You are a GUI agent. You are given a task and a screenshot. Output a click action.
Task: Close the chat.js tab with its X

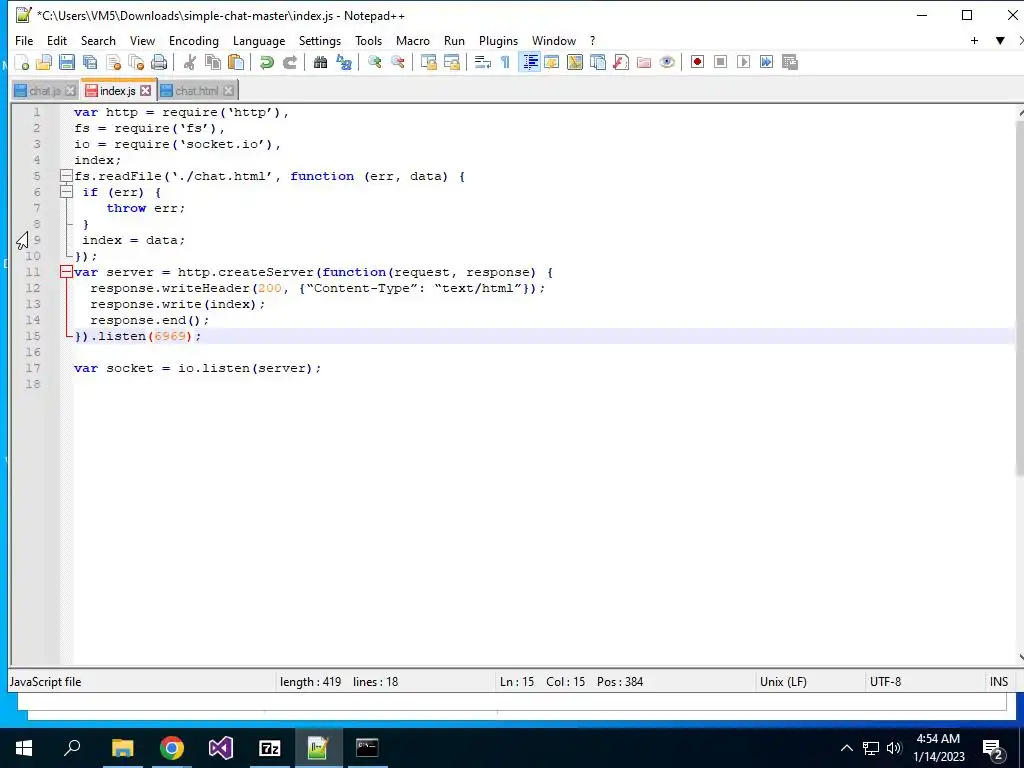point(71,91)
